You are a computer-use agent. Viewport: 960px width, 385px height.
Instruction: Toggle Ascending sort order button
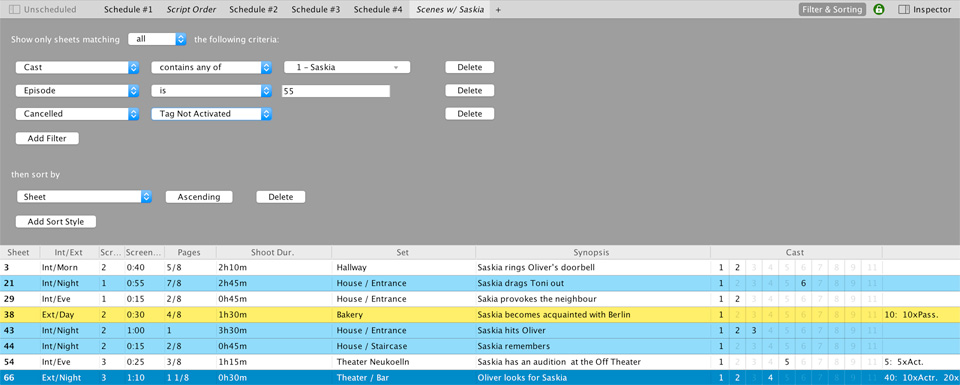click(x=199, y=197)
